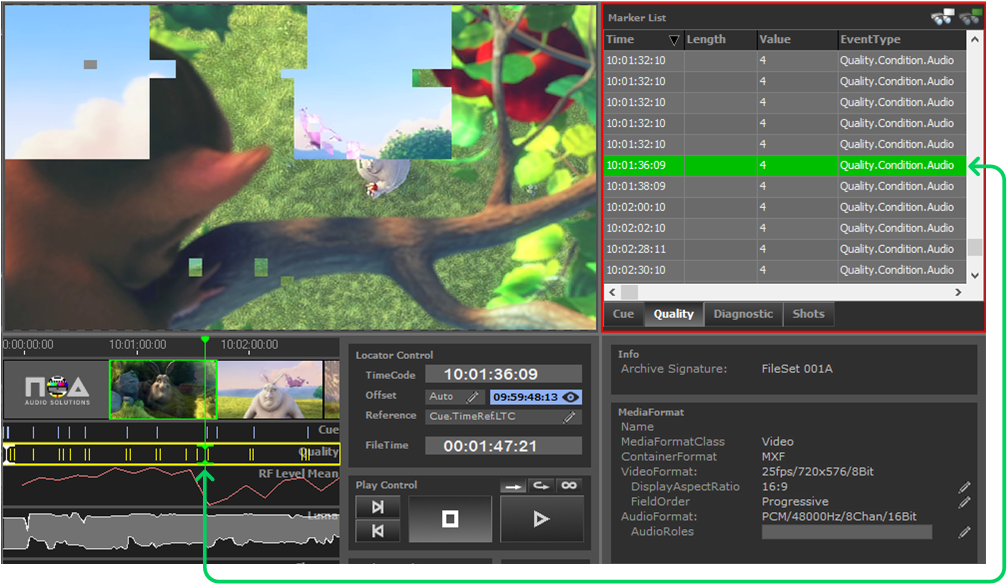Select the marker at 10:02:02:10
The image size is (1007, 584).
[x=785, y=228]
